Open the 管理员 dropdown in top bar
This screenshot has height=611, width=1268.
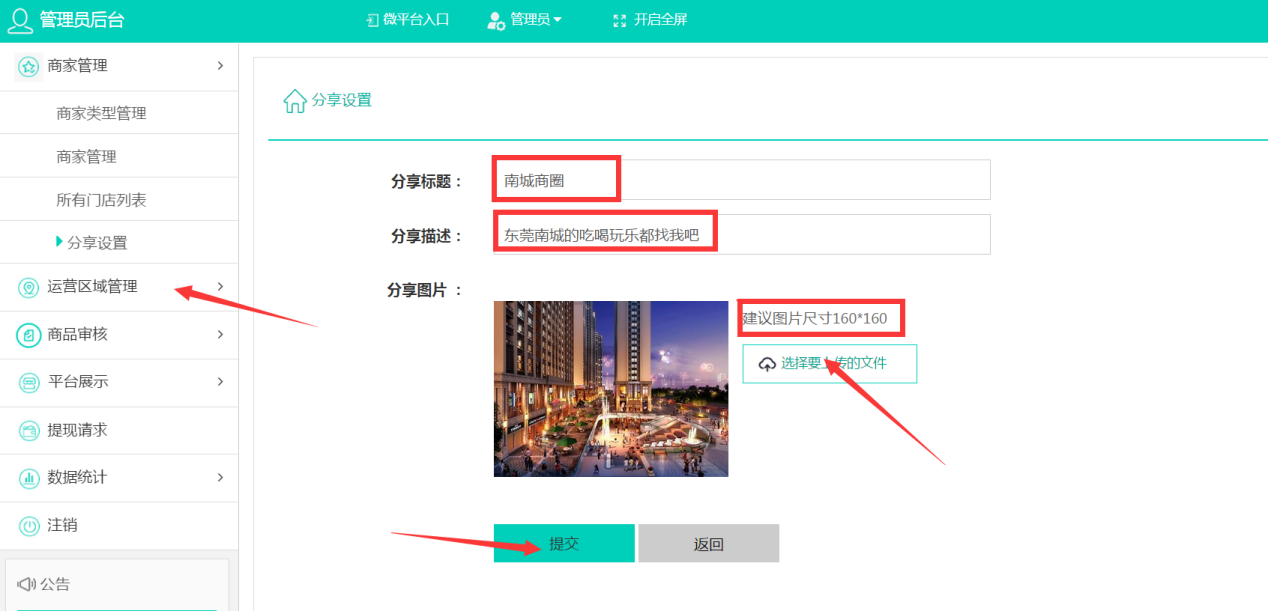525,20
